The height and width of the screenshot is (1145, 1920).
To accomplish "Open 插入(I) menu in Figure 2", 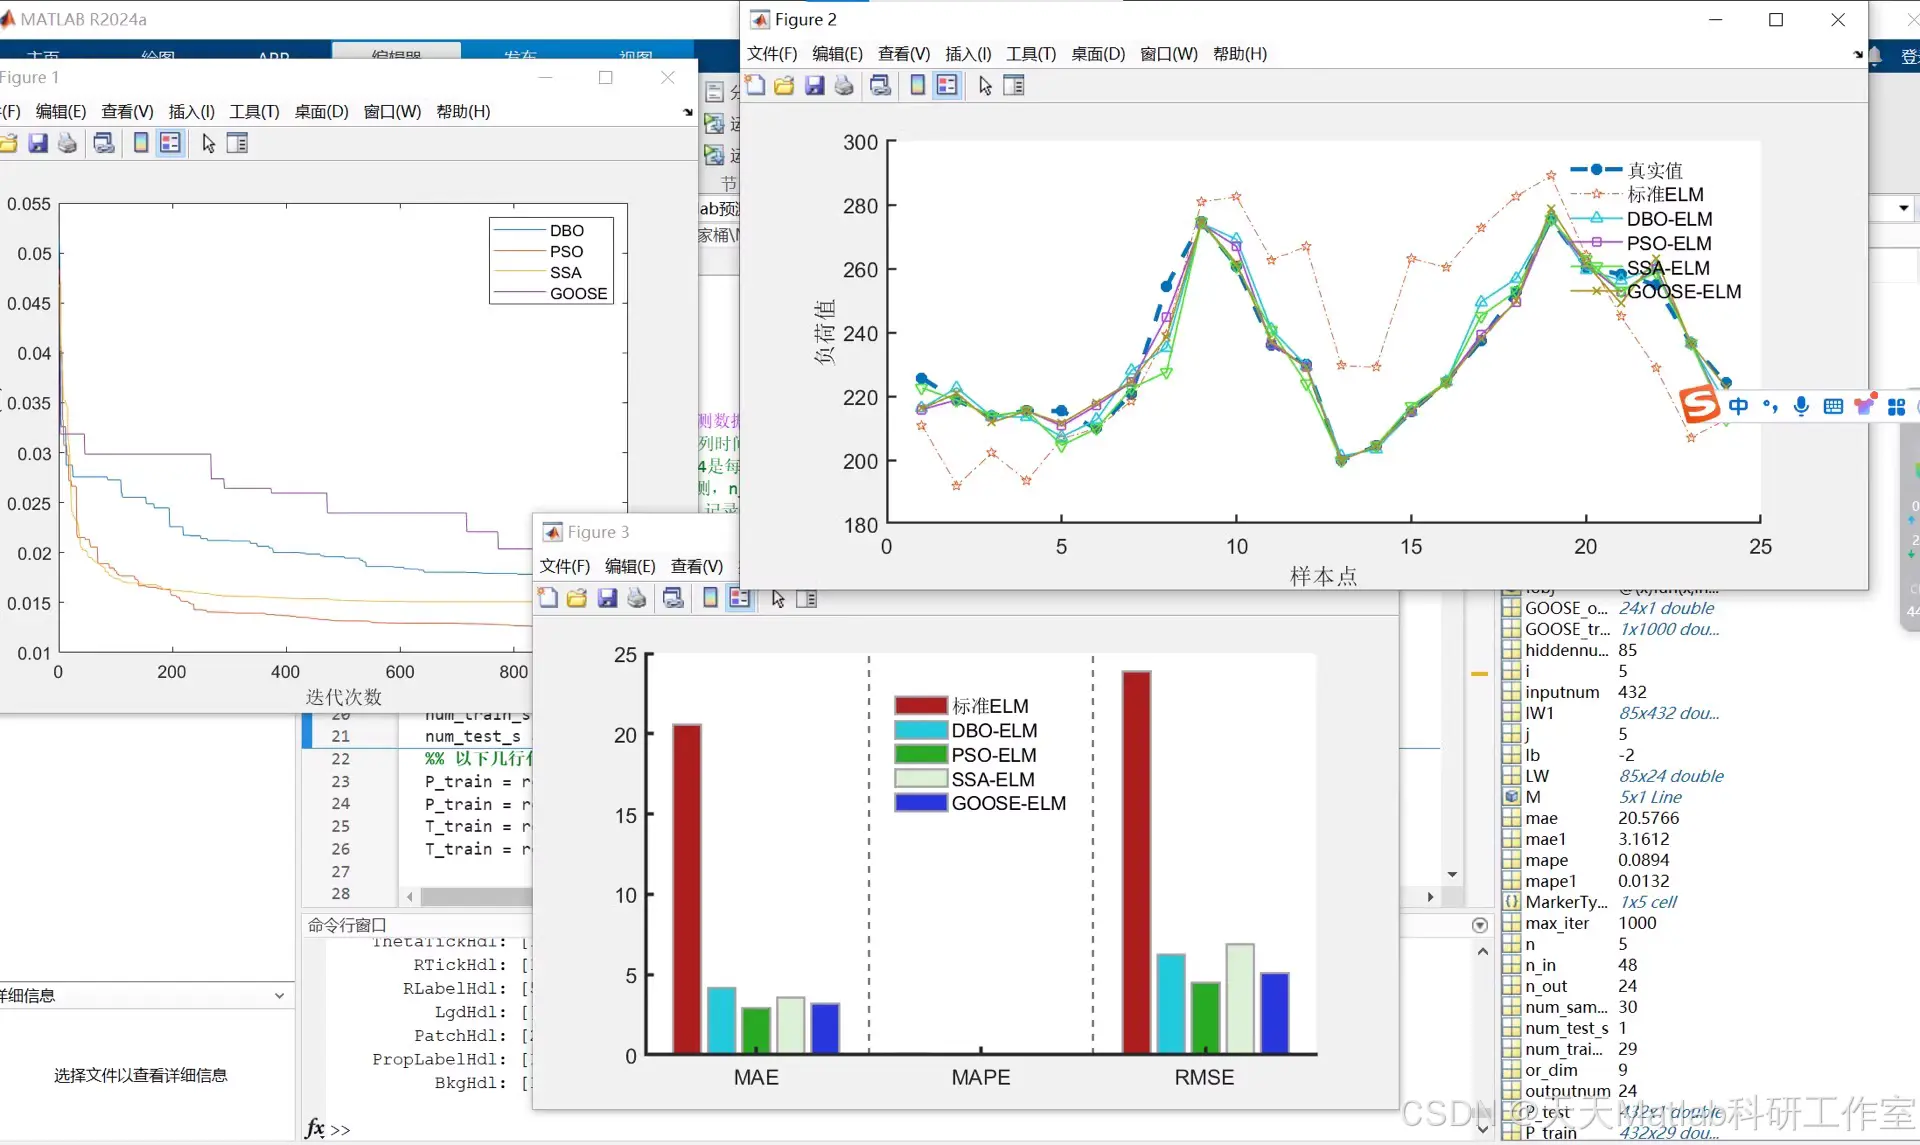I will coord(967,54).
